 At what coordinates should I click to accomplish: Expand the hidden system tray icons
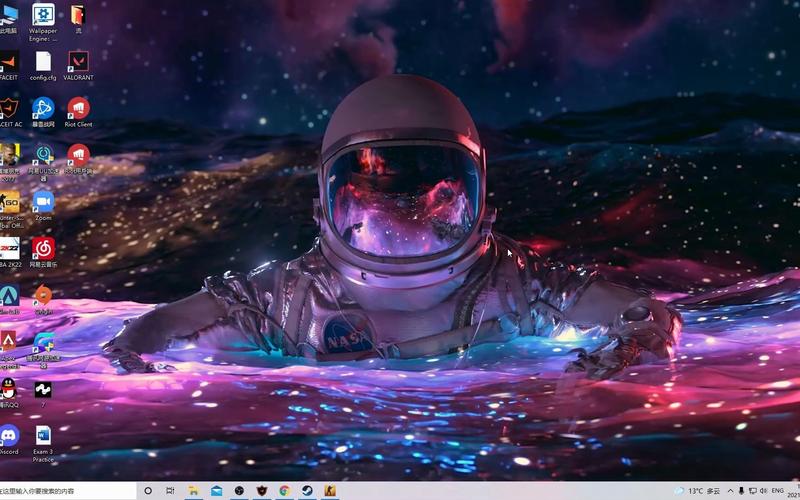[730, 491]
